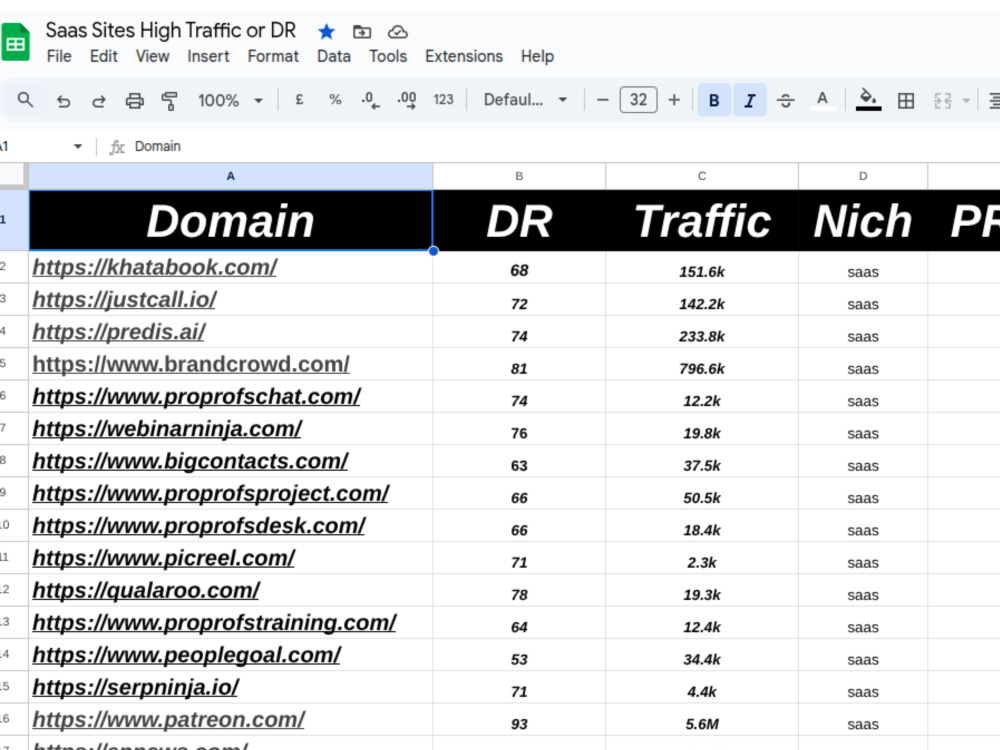1000x750 pixels.
Task: Open the borders tool
Action: tap(906, 100)
